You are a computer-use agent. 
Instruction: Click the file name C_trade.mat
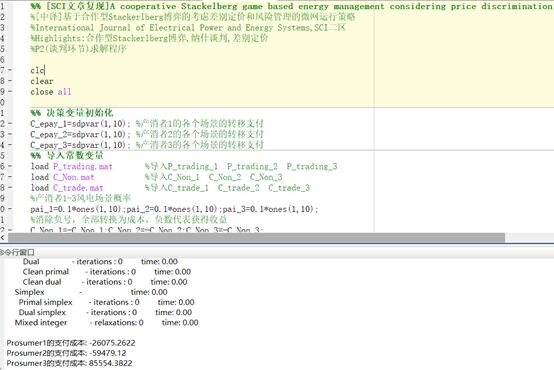tap(78, 188)
